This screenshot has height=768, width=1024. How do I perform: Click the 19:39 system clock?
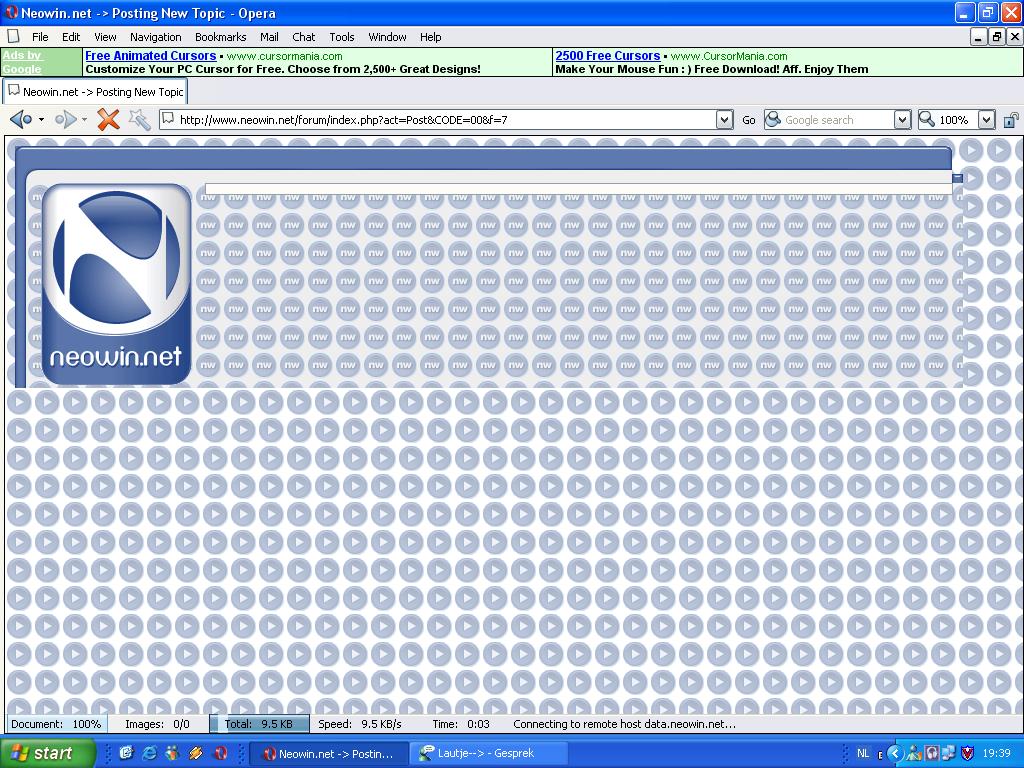pos(996,754)
